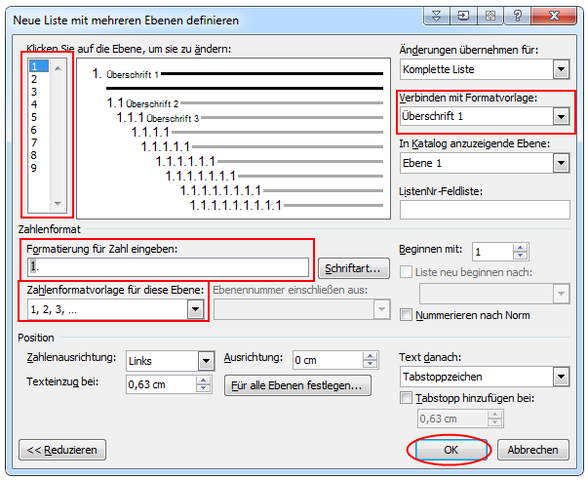Viewport: 588px width, 480px height.
Task: Open 'Verbinden mit Formatvorlage' dropdown
Action: (561, 117)
